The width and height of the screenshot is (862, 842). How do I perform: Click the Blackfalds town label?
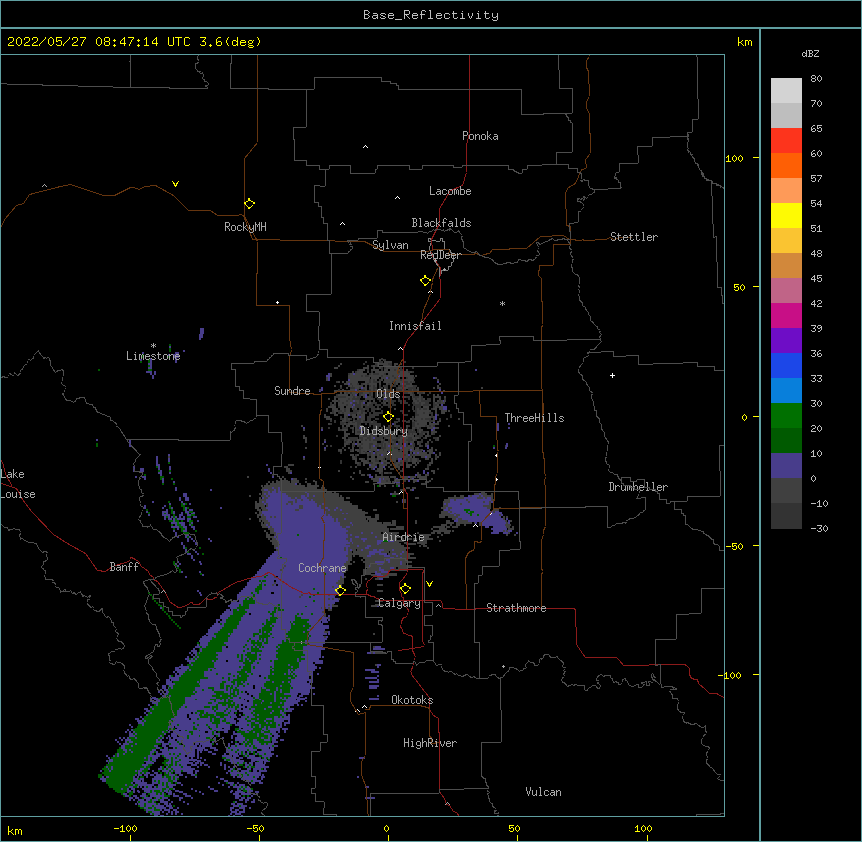click(441, 223)
